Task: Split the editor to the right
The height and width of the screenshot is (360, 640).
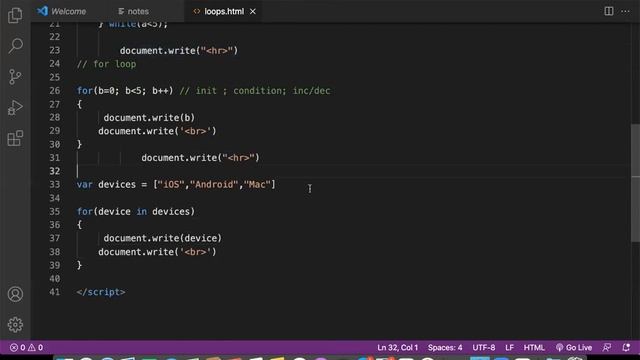Action: pos(609,11)
